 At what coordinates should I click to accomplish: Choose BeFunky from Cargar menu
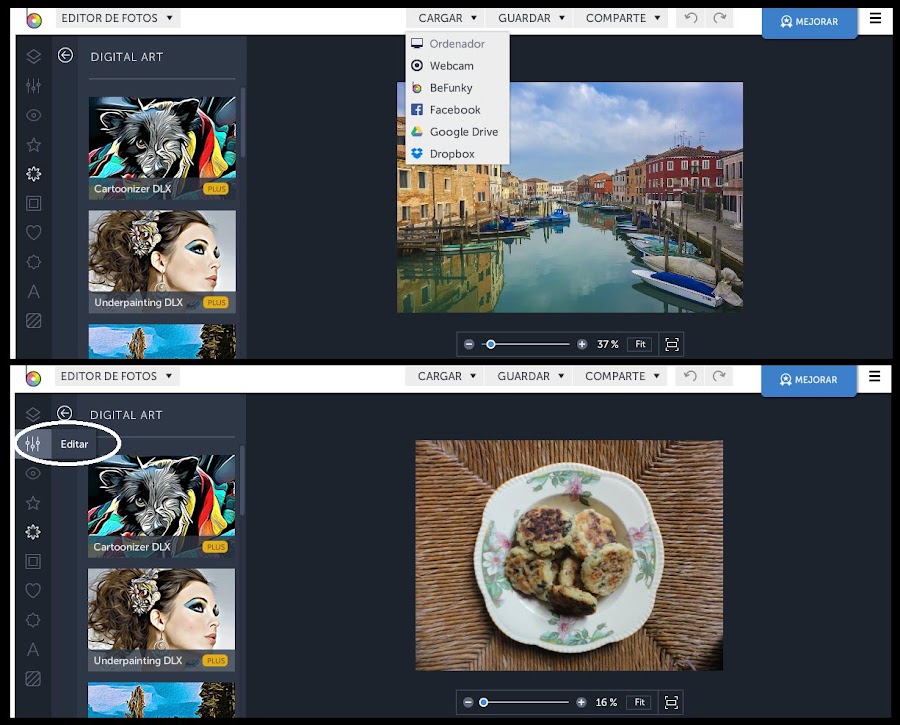click(457, 88)
